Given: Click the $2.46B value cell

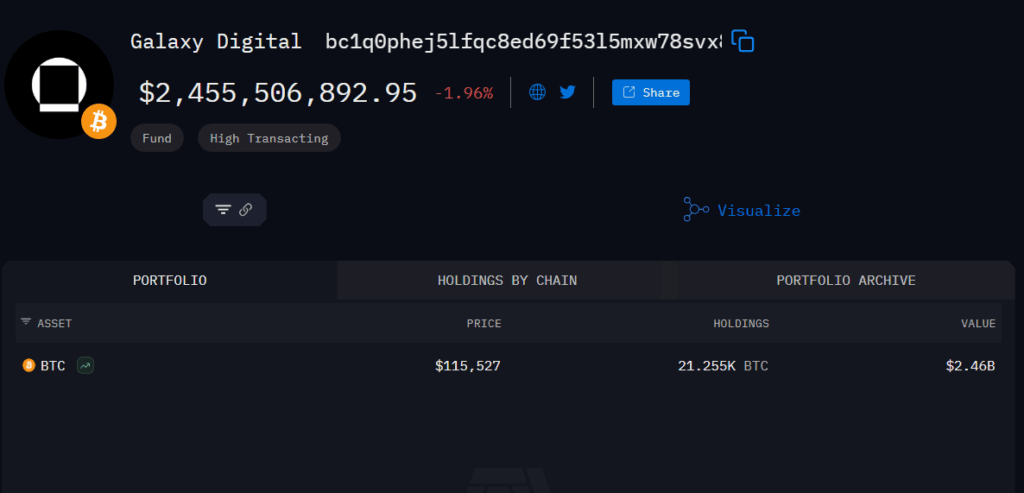Looking at the screenshot, I should (x=970, y=366).
